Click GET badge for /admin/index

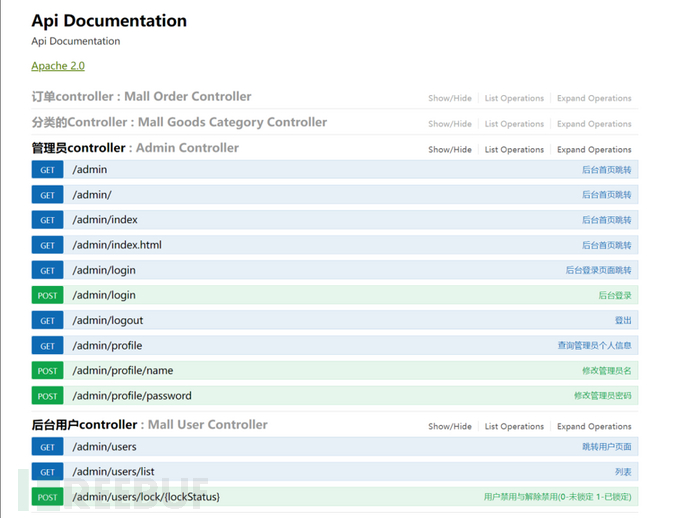[47, 220]
